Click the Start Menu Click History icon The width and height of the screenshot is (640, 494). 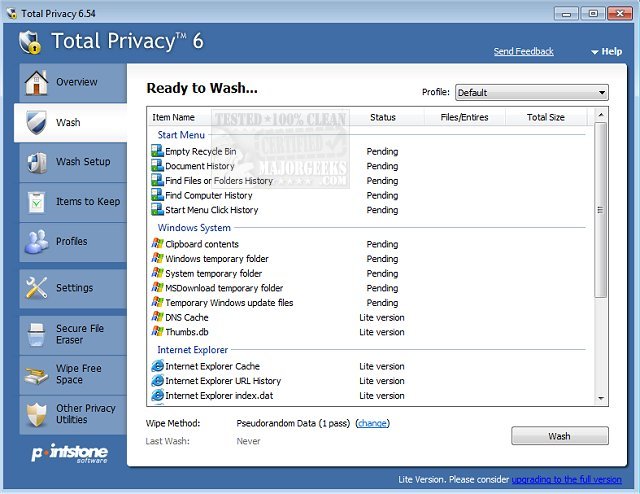(x=157, y=210)
